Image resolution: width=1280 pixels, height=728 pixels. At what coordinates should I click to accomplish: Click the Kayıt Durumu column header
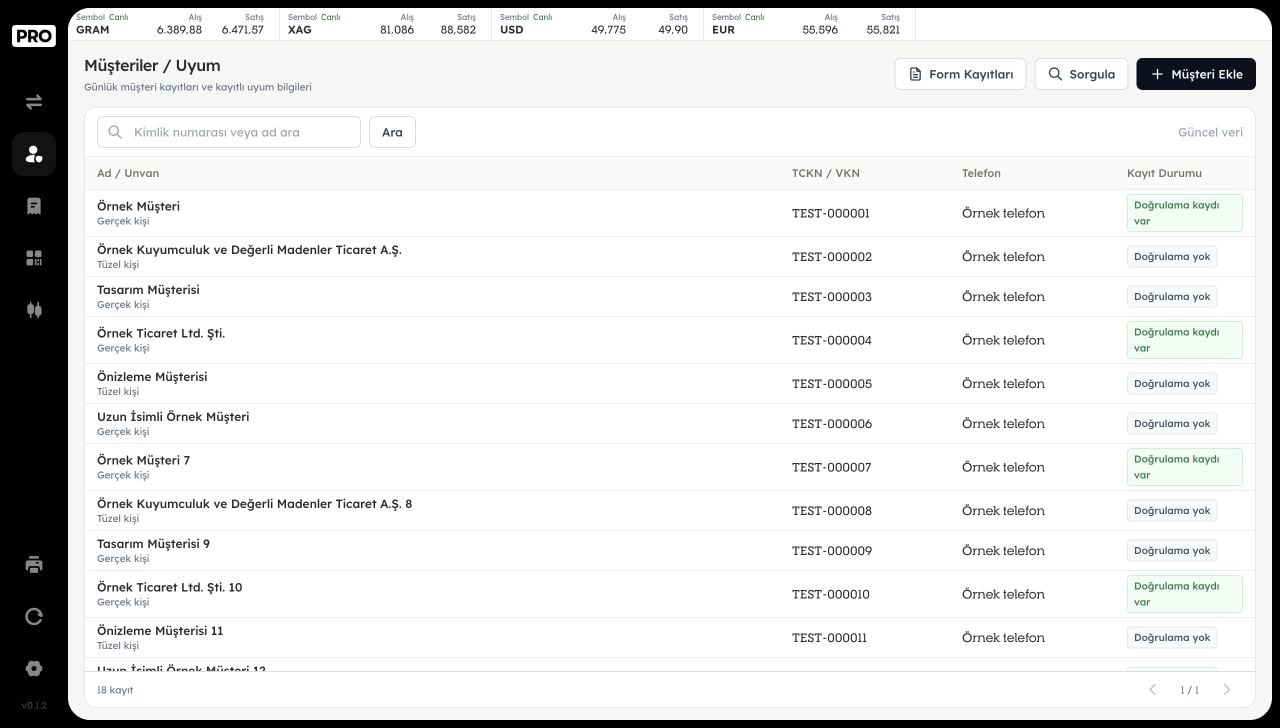click(1164, 173)
